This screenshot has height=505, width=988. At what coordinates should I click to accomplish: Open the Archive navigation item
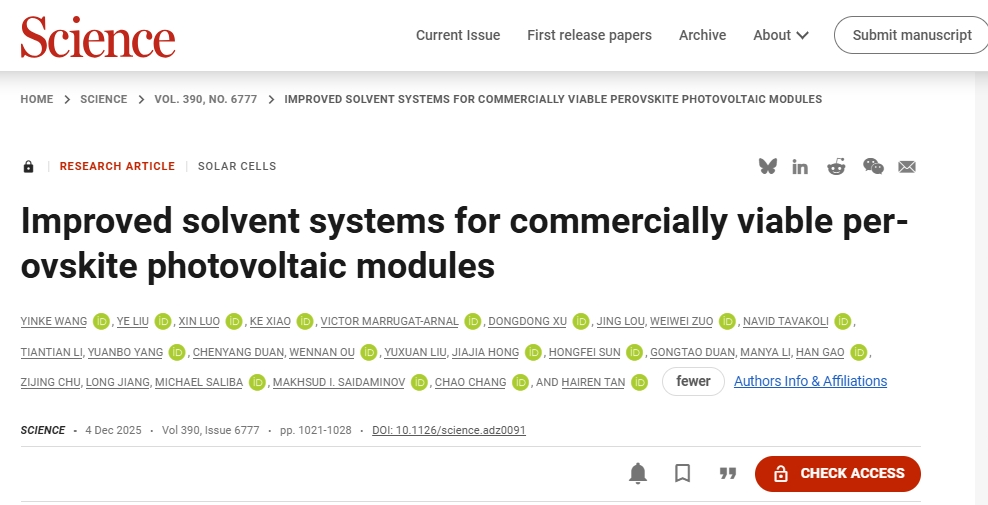tap(702, 35)
